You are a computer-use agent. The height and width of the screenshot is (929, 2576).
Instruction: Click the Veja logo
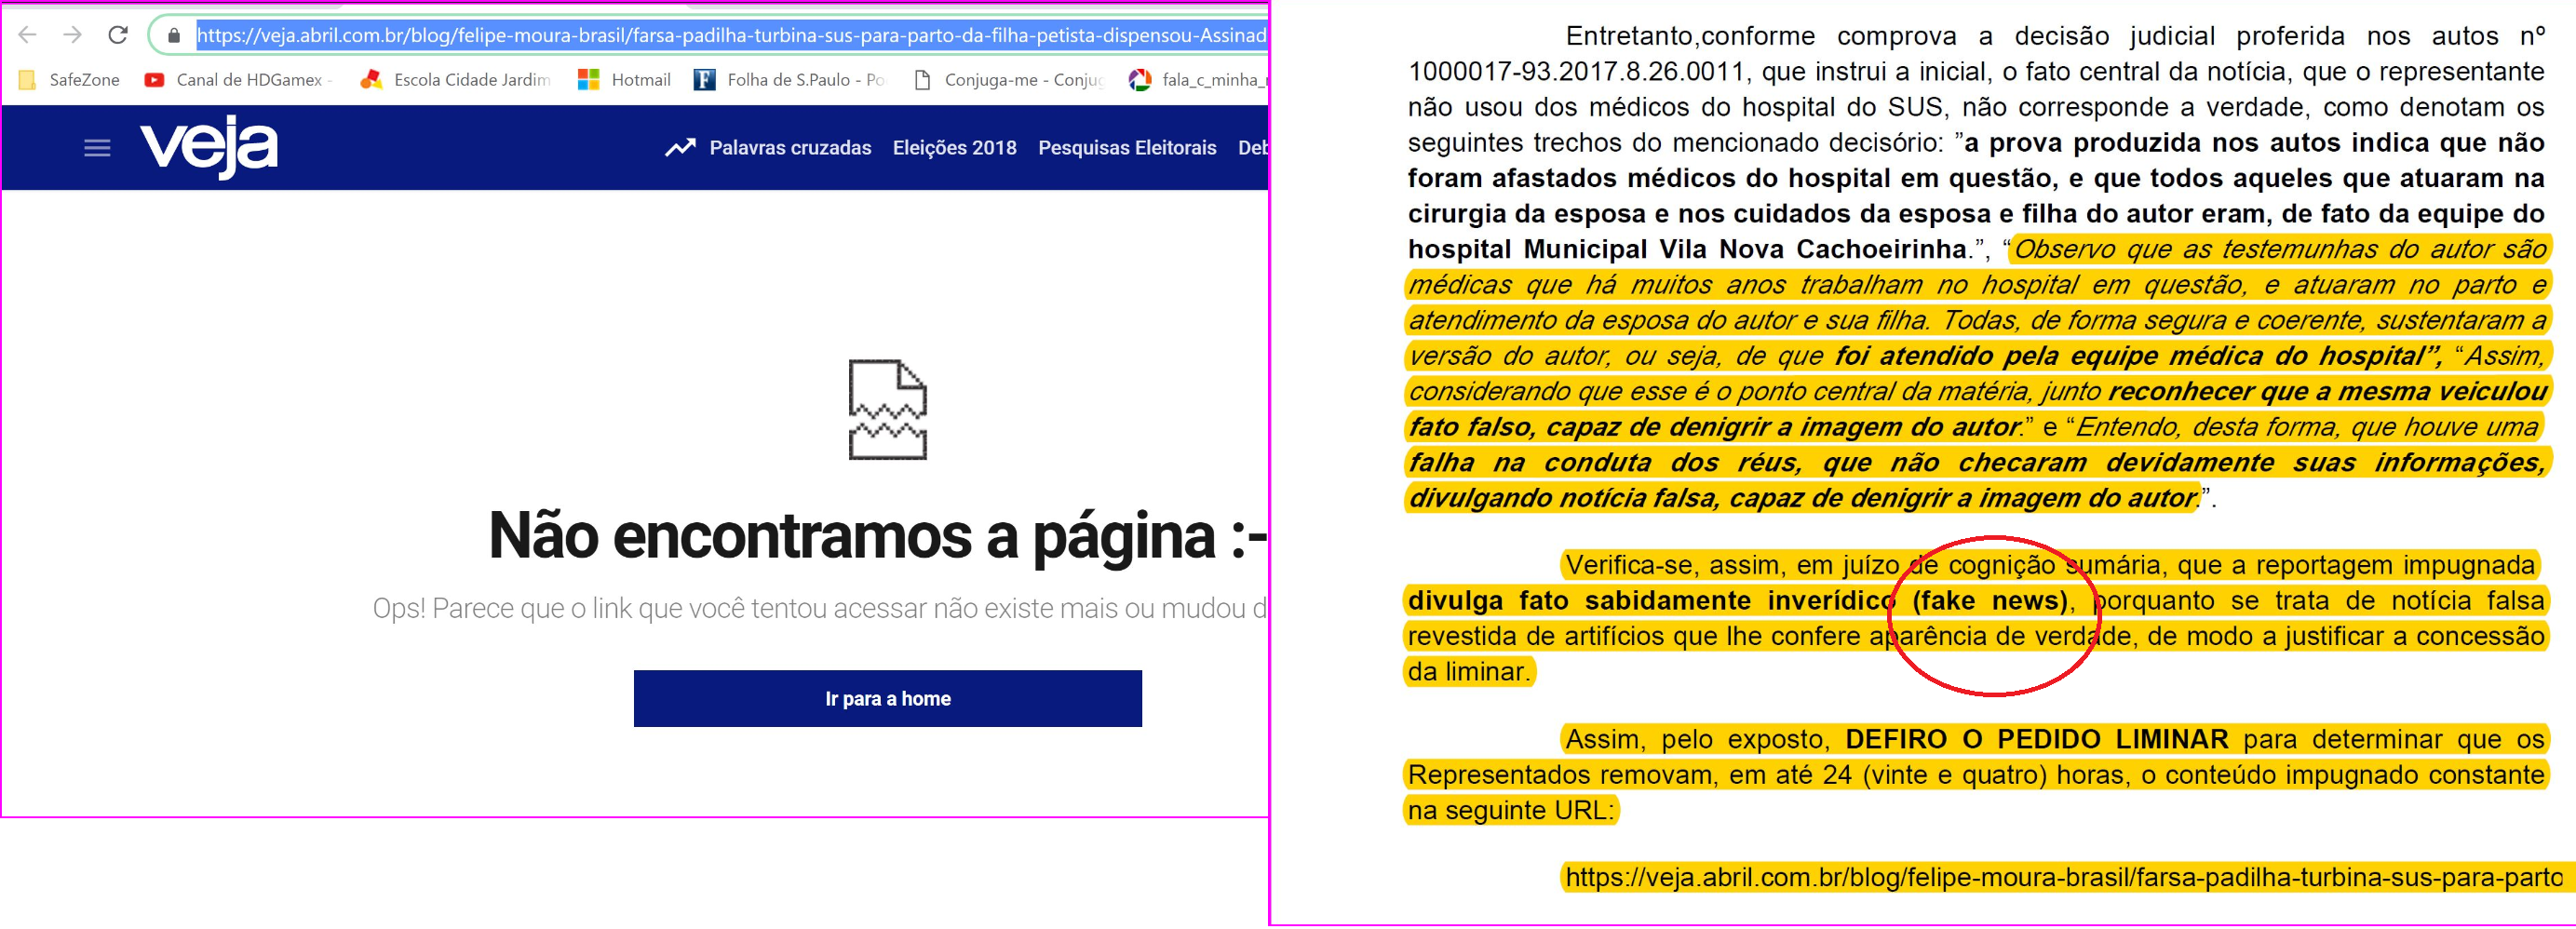[208, 147]
